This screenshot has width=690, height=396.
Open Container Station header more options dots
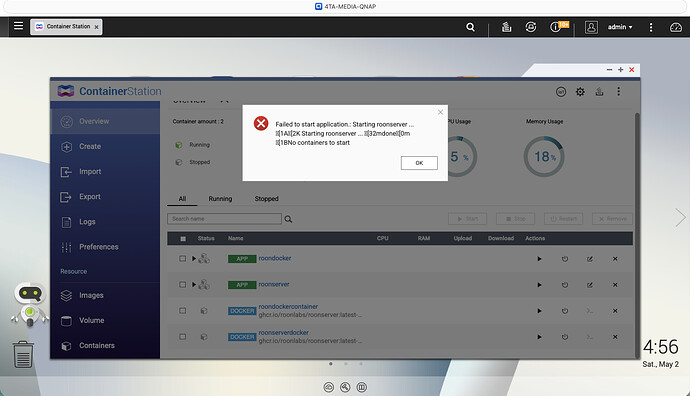pyautogui.click(x=618, y=92)
